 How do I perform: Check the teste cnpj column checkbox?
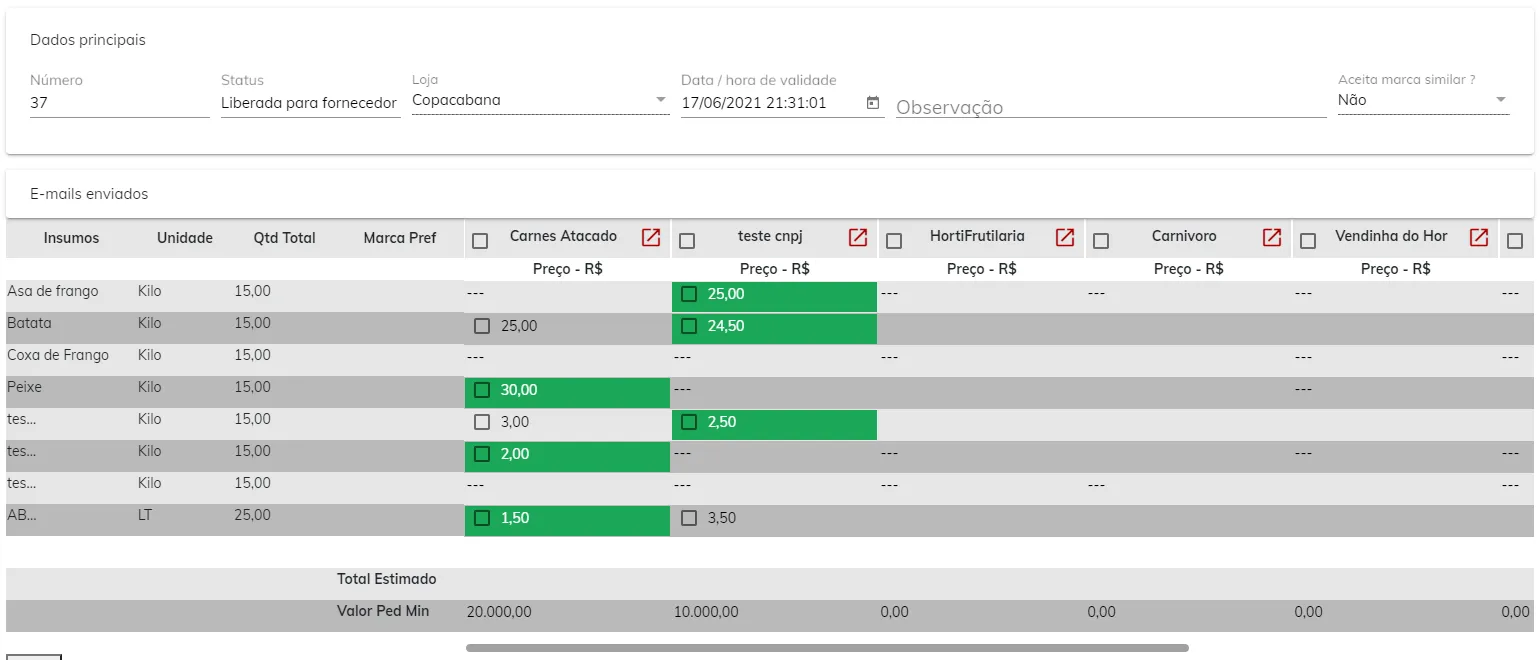(687, 241)
